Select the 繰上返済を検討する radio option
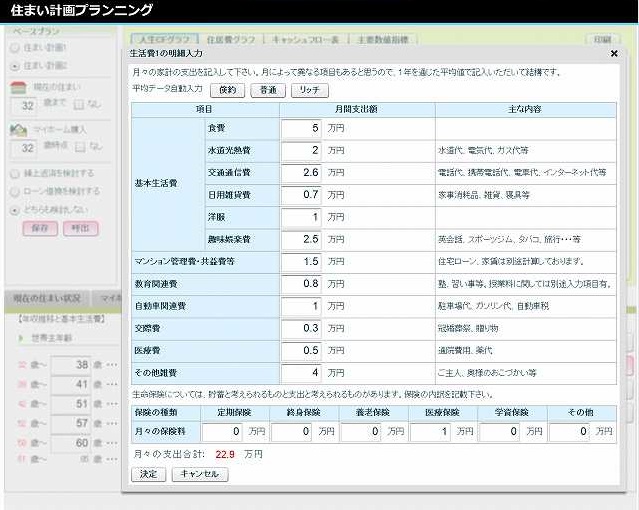639x510 pixels. coord(14,173)
